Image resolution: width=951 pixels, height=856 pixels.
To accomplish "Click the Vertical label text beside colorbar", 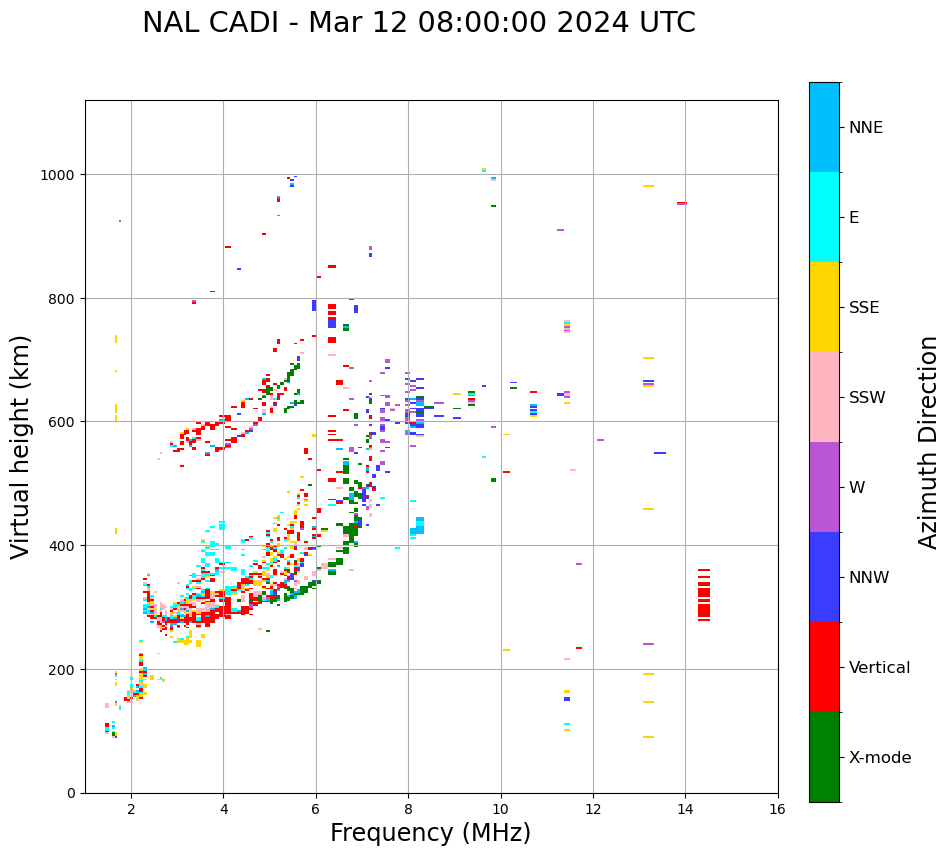I will 880,668.
